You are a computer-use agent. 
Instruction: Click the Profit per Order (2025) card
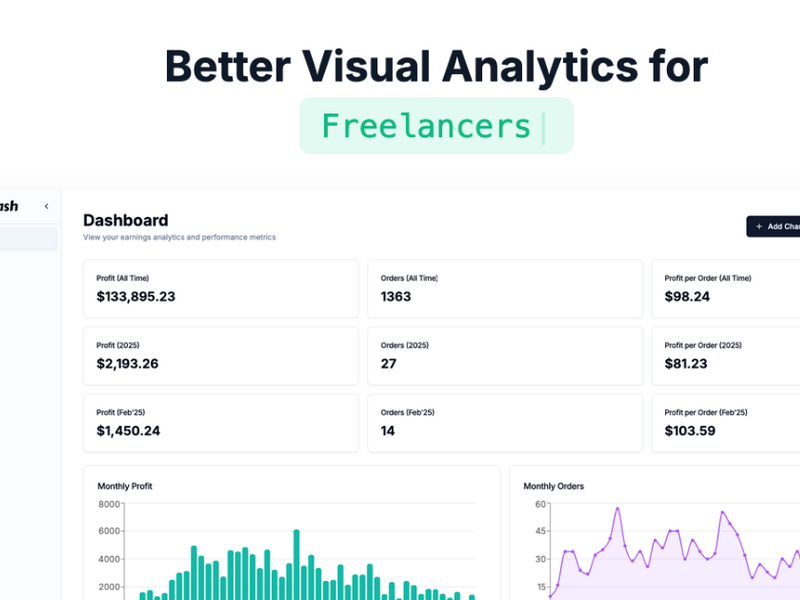725,355
